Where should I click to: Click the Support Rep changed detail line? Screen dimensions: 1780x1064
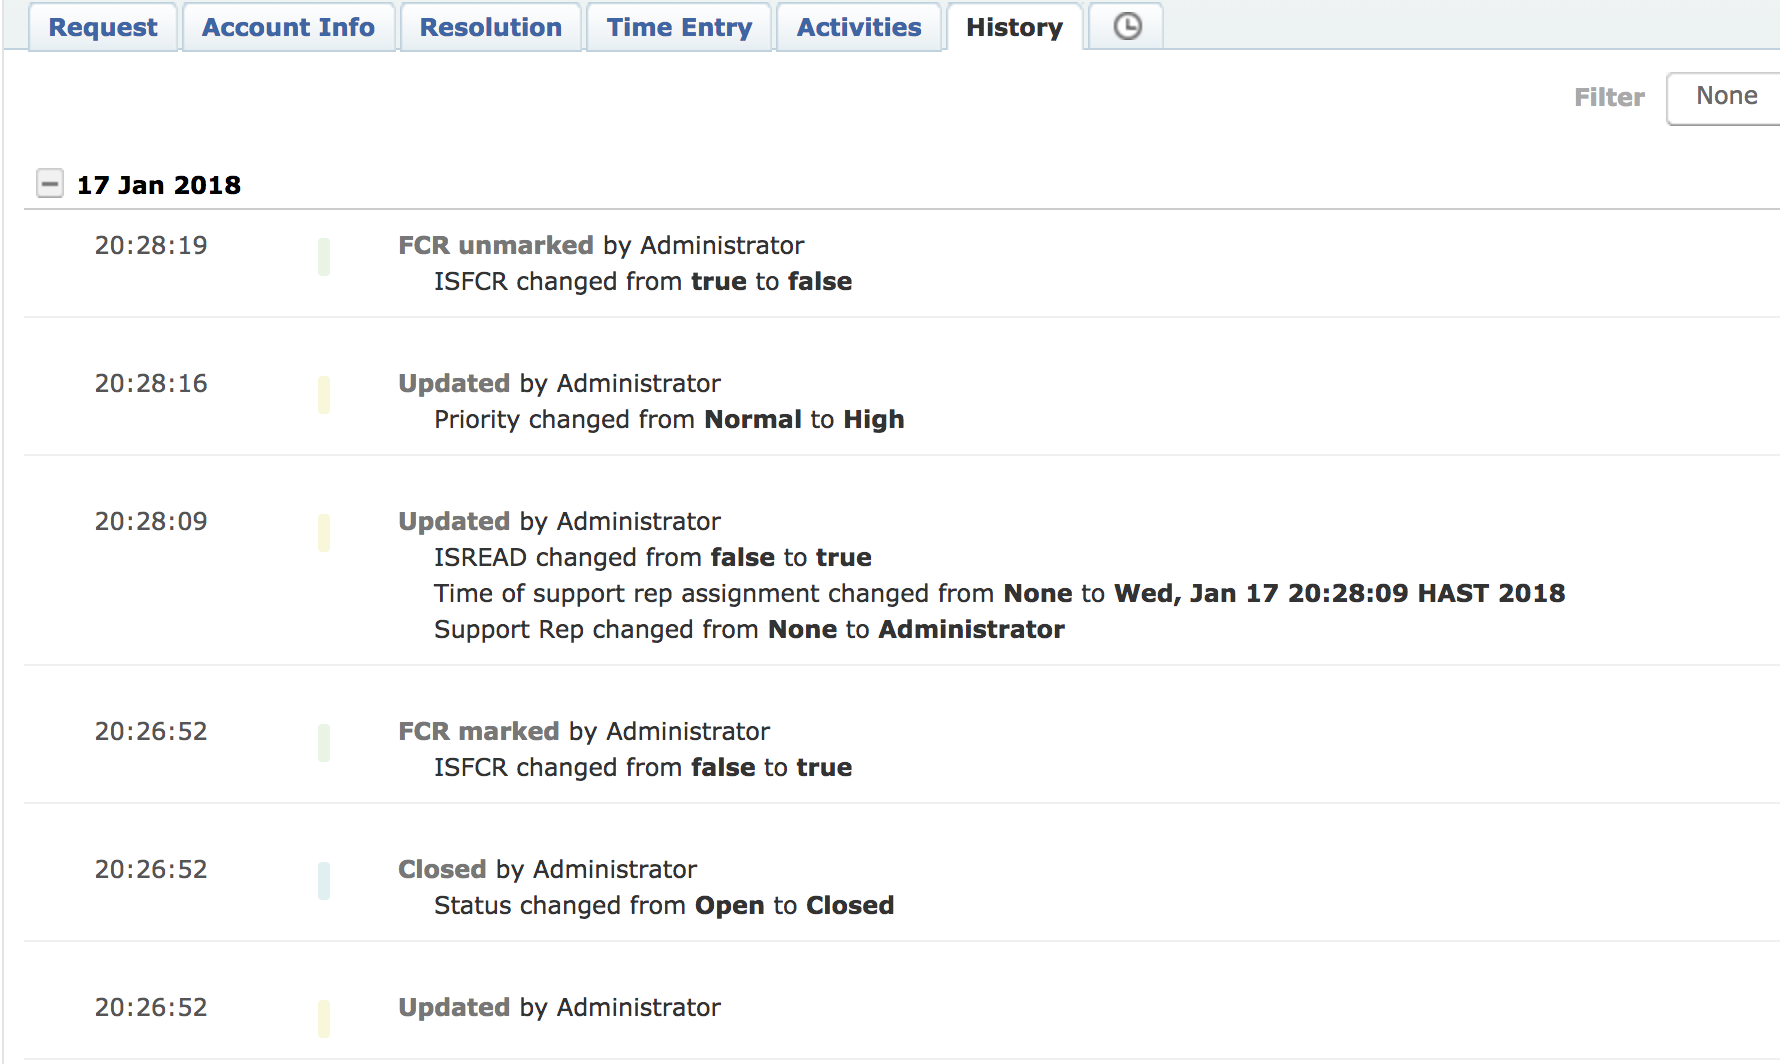pos(749,629)
